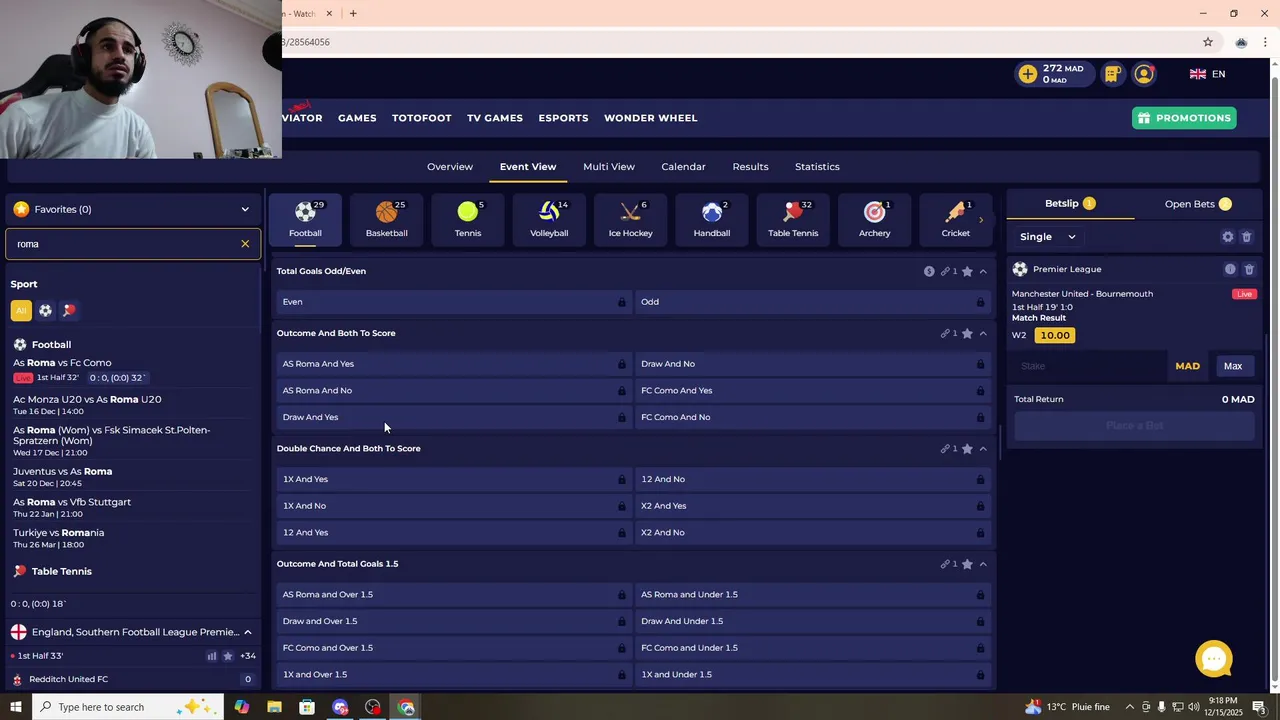Remove Premier League bet with trash icon
The height and width of the screenshot is (720, 1280).
tap(1249, 269)
